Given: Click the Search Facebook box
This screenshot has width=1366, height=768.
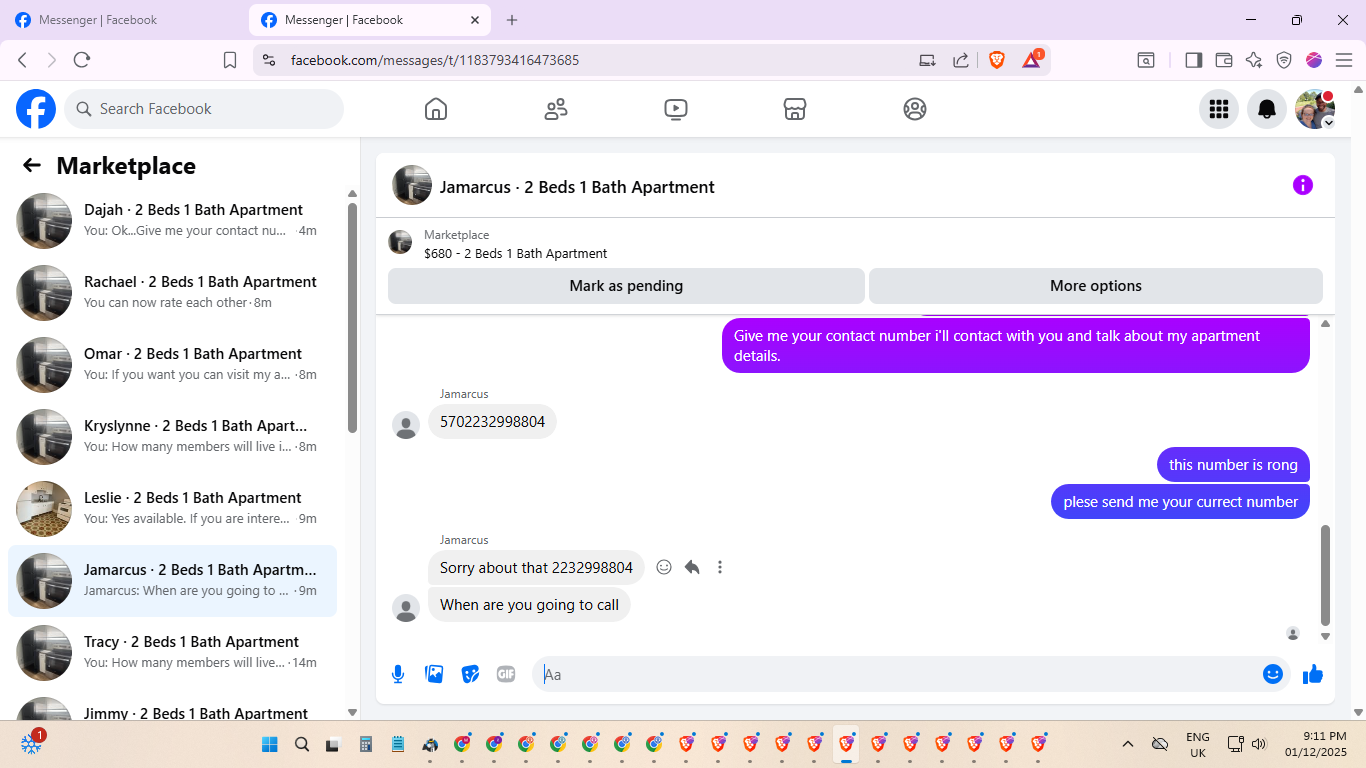Looking at the screenshot, I should pyautogui.click(x=204, y=109).
